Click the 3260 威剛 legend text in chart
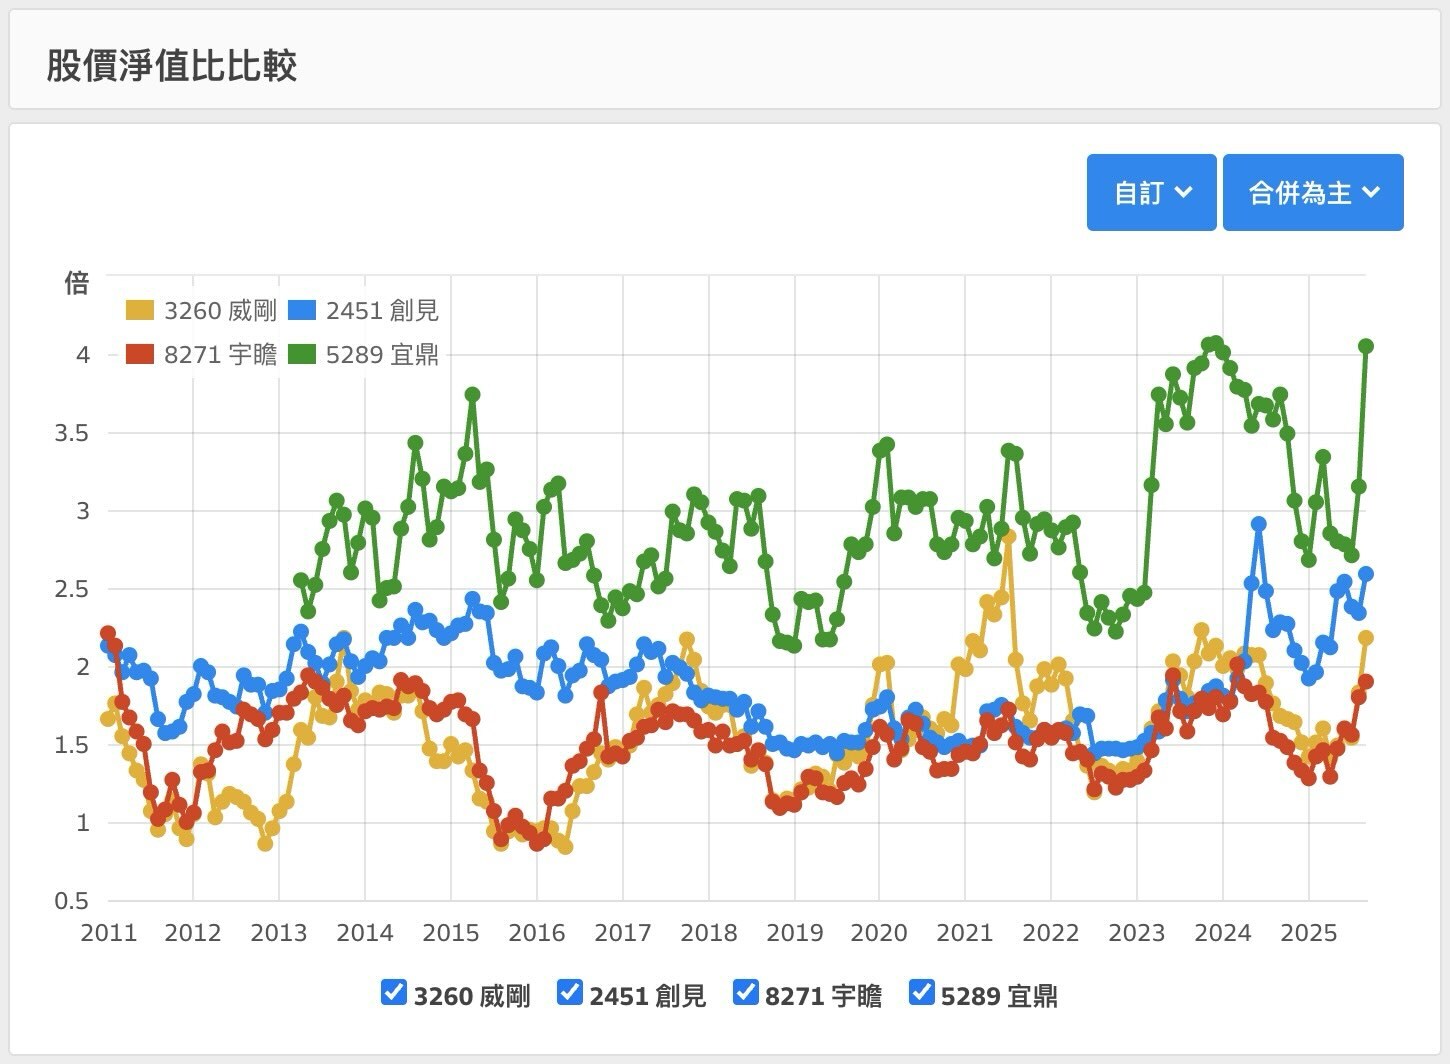 (220, 311)
